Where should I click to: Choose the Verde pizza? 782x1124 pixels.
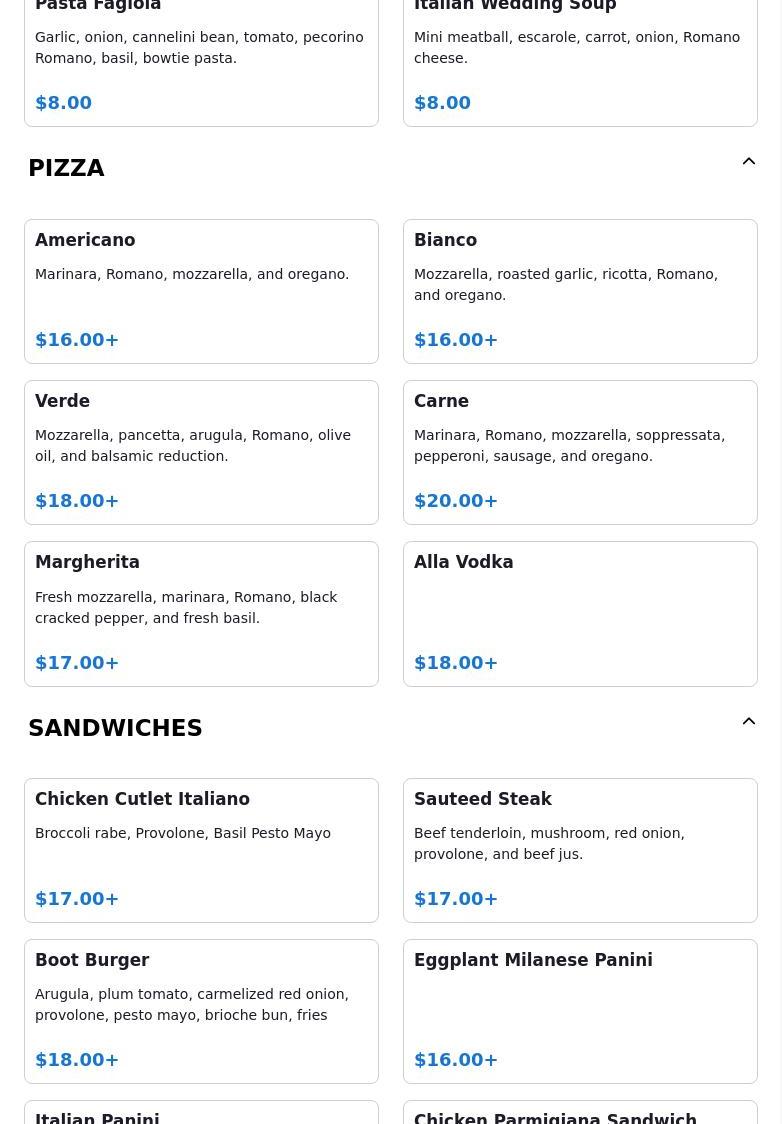pos(201,452)
